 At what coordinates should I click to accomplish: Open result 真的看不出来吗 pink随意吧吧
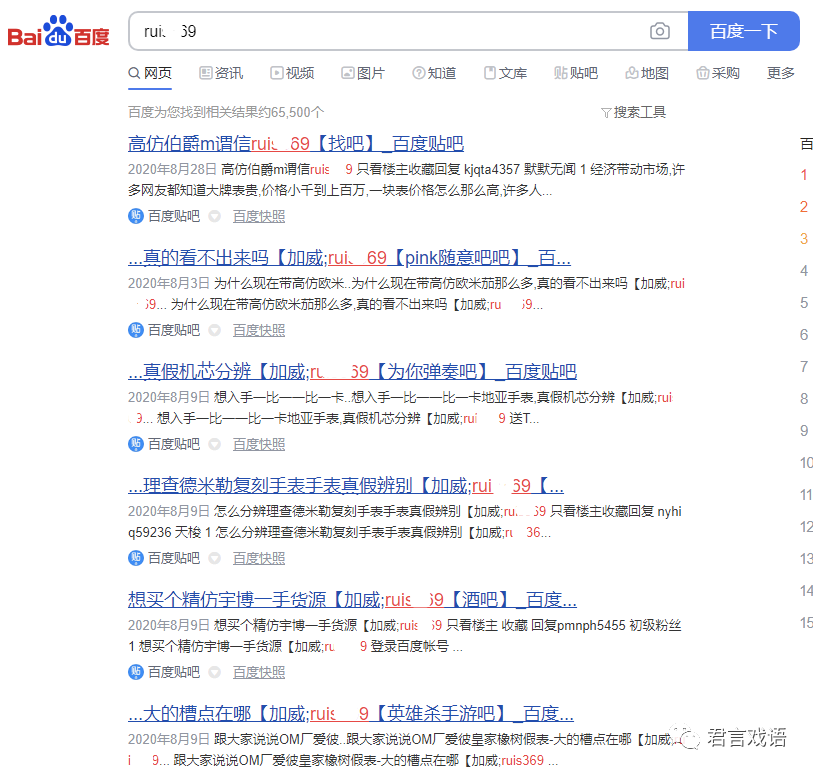click(x=349, y=258)
